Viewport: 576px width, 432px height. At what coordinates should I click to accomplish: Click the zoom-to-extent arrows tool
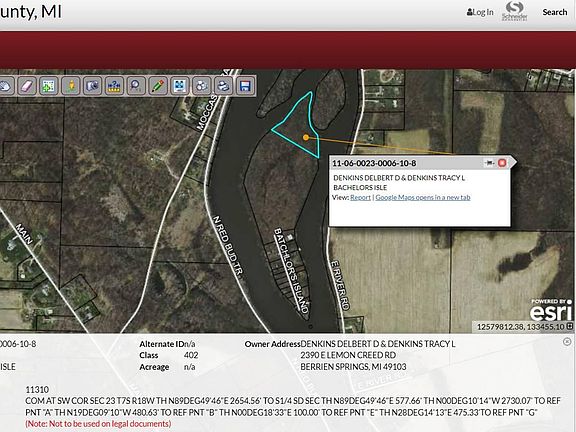(180, 86)
